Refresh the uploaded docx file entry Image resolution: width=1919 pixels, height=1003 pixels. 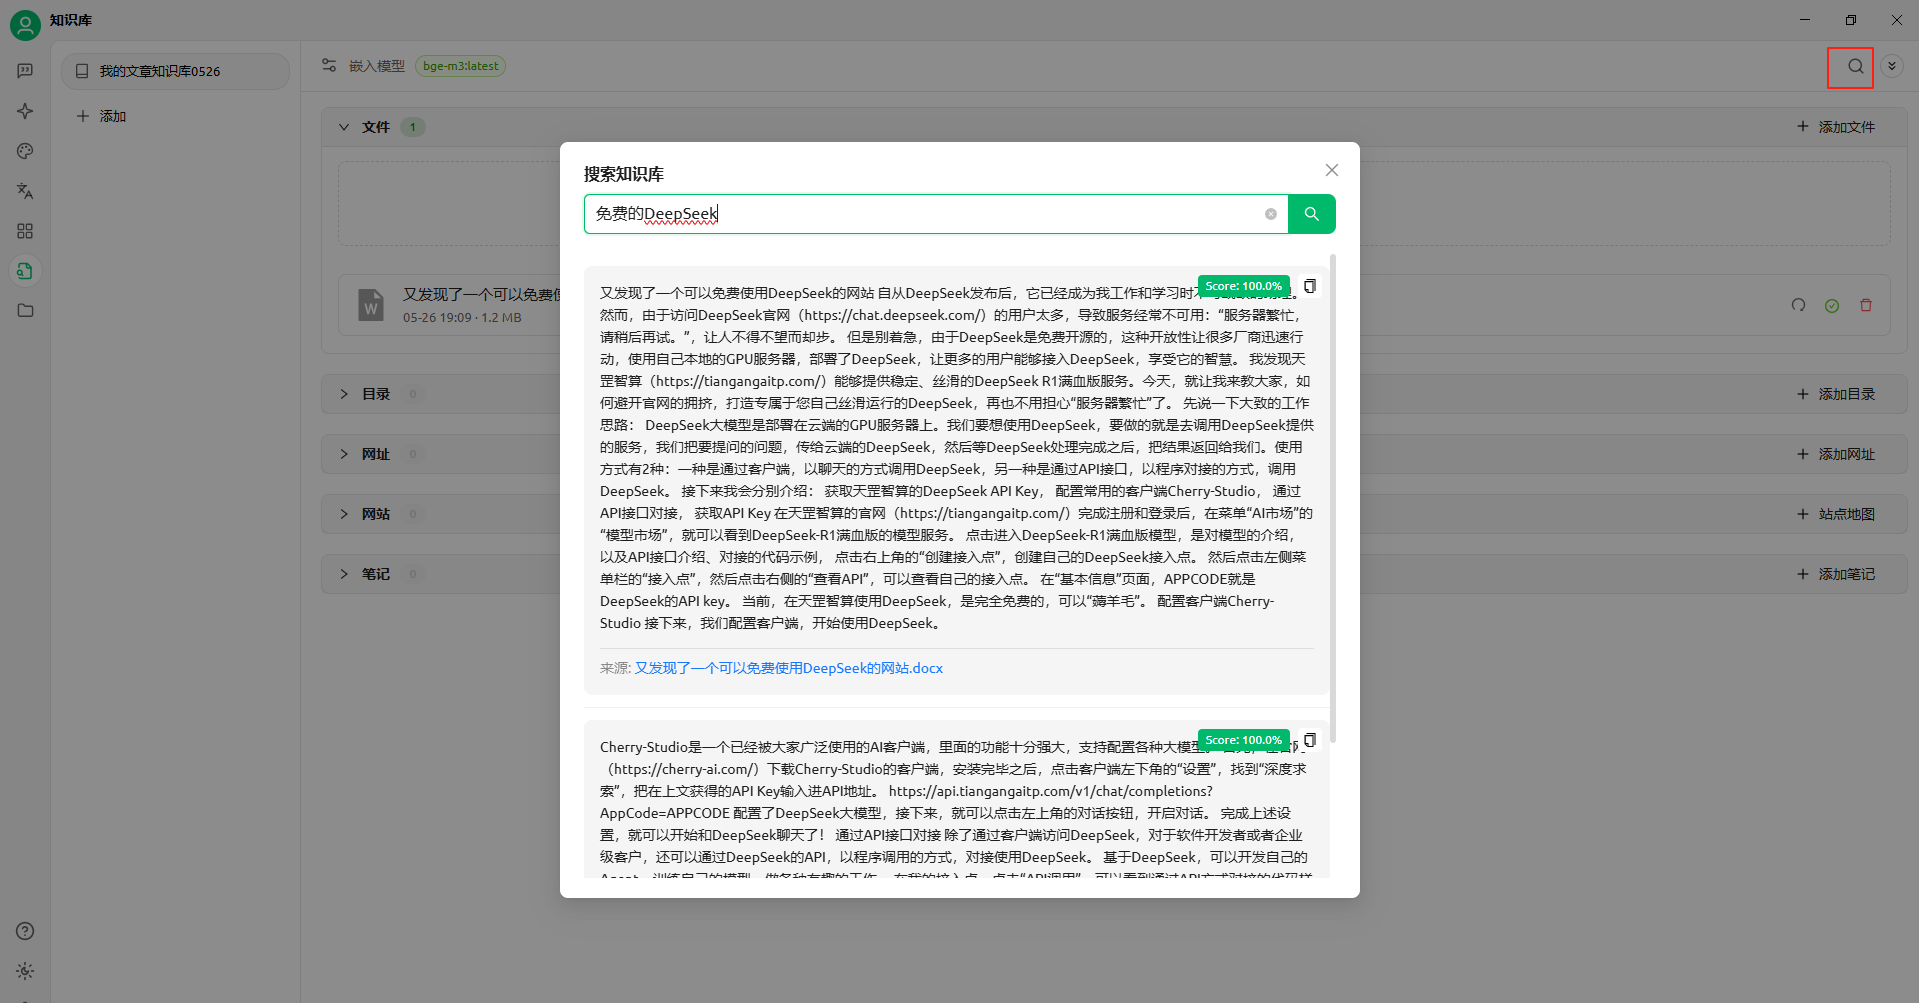pyautogui.click(x=1798, y=305)
